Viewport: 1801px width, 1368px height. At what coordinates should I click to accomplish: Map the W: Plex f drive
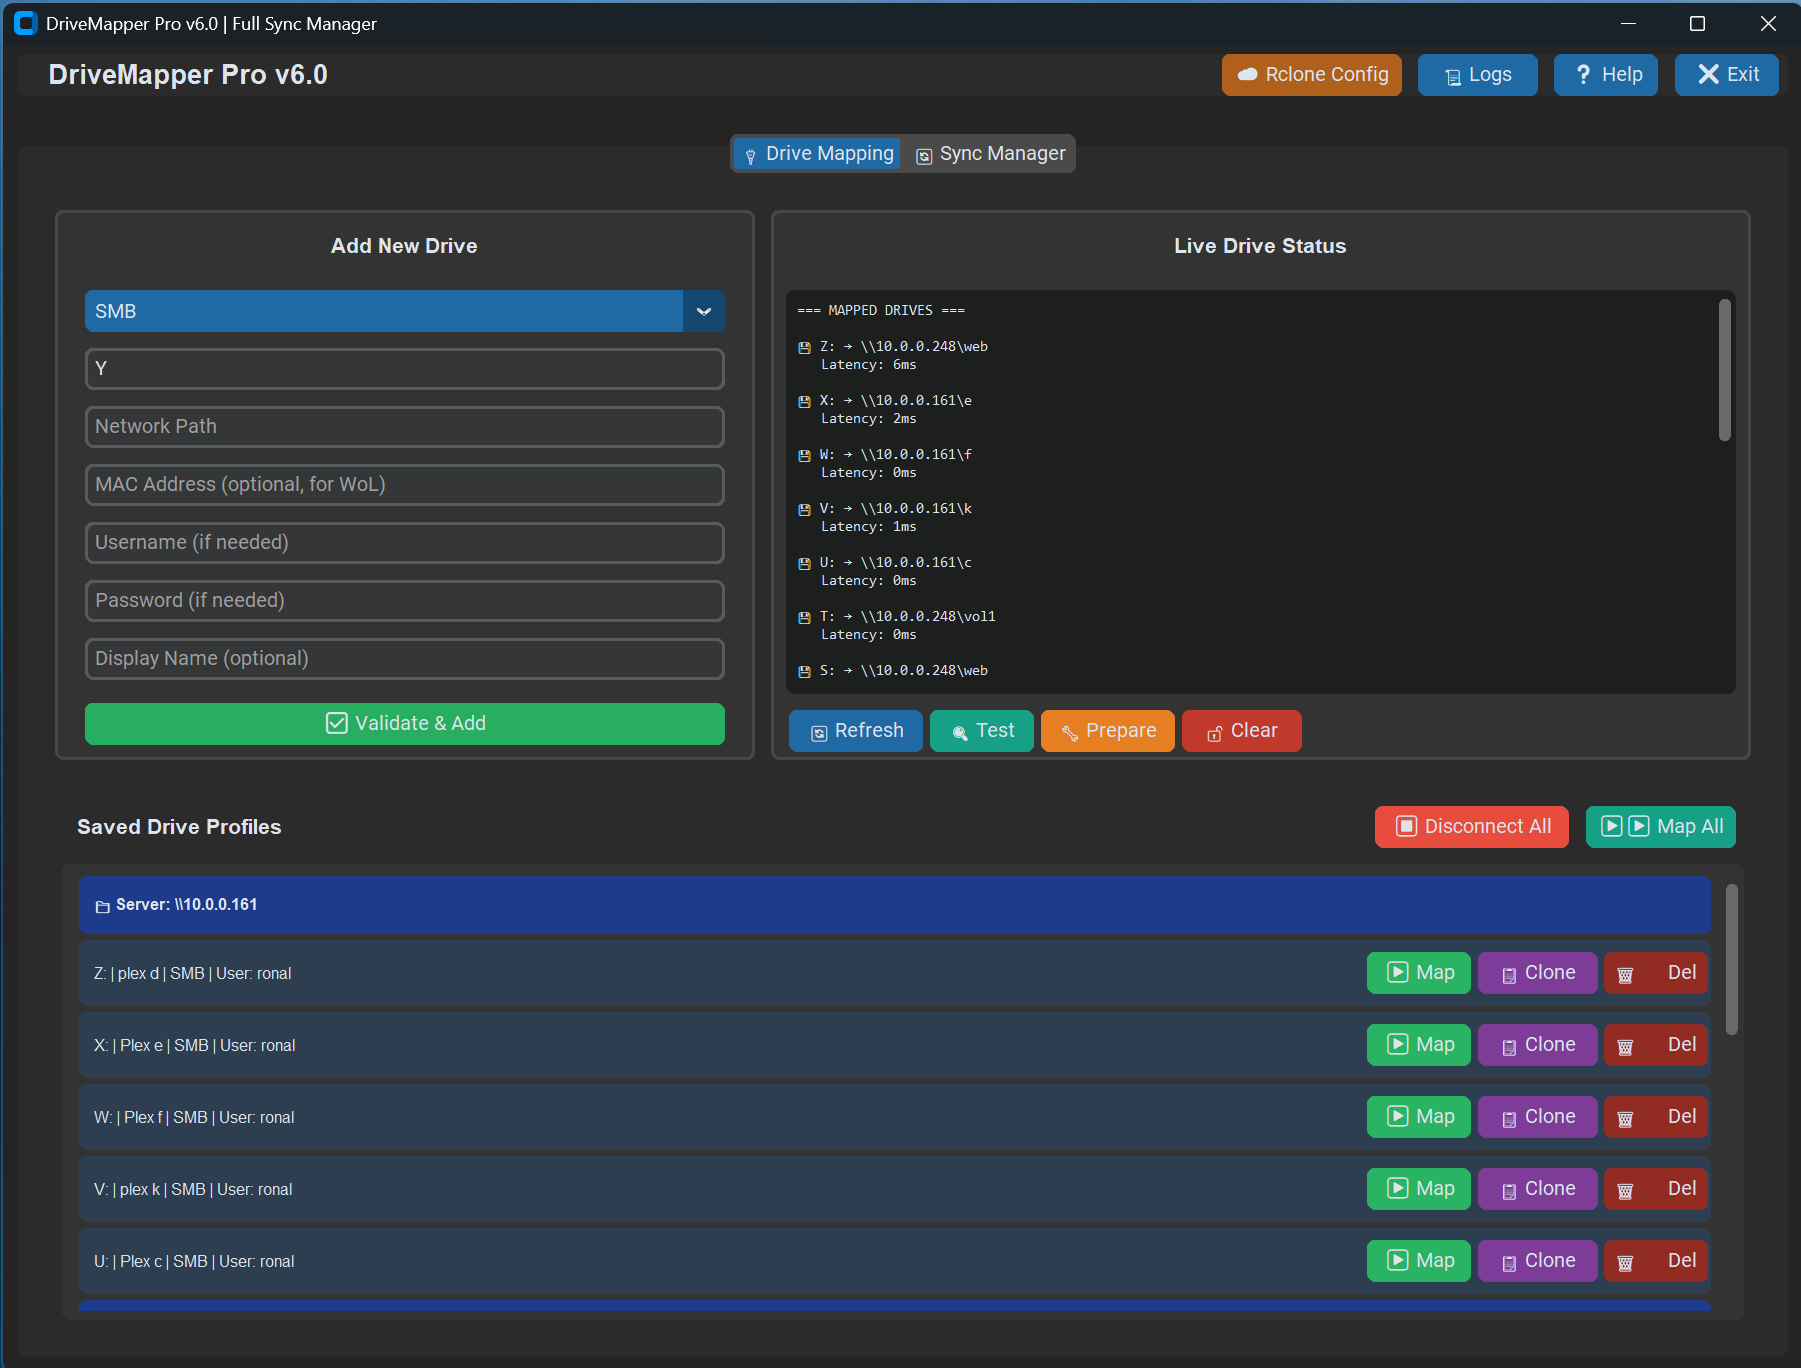tap(1418, 1117)
